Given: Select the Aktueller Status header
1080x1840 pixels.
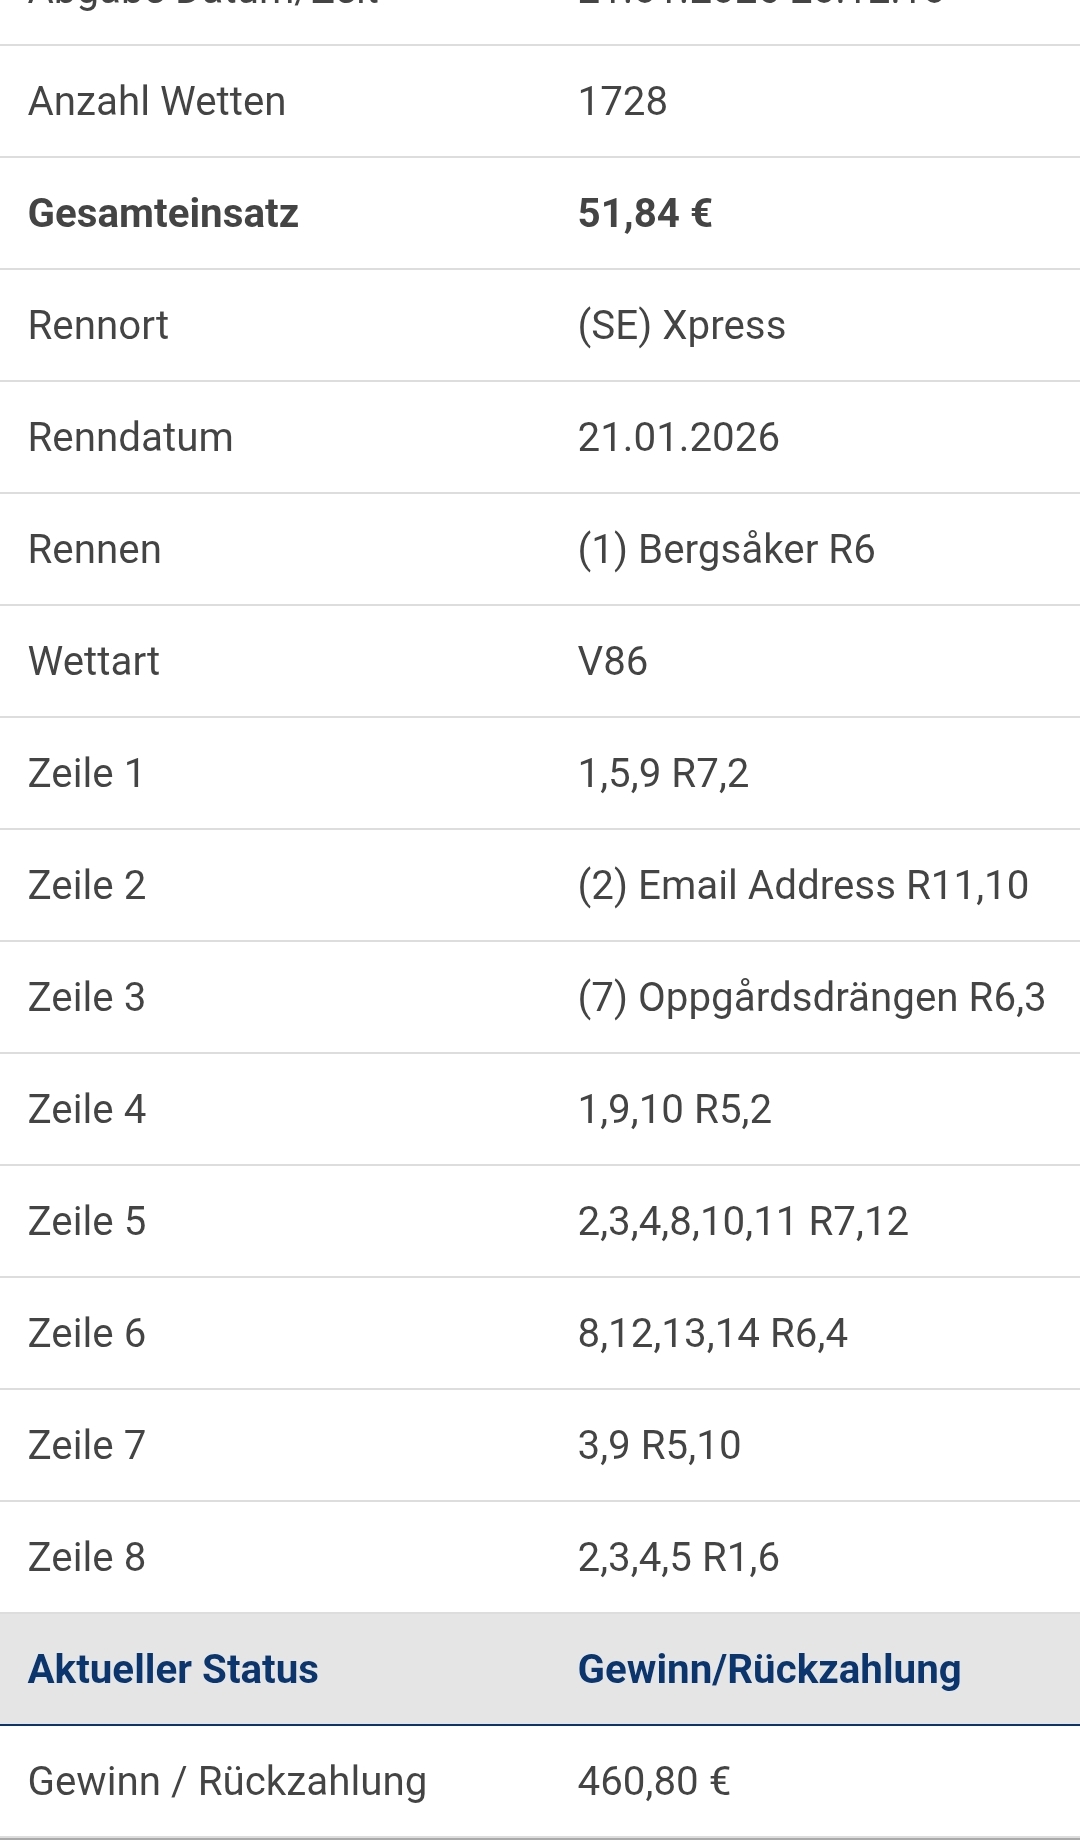Looking at the screenshot, I should click(173, 1669).
